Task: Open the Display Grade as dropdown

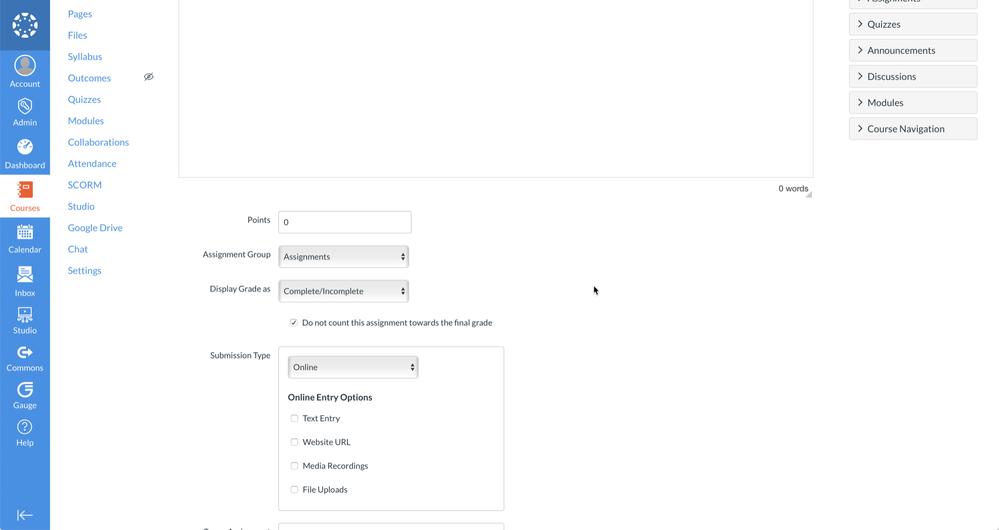Action: tap(343, 291)
